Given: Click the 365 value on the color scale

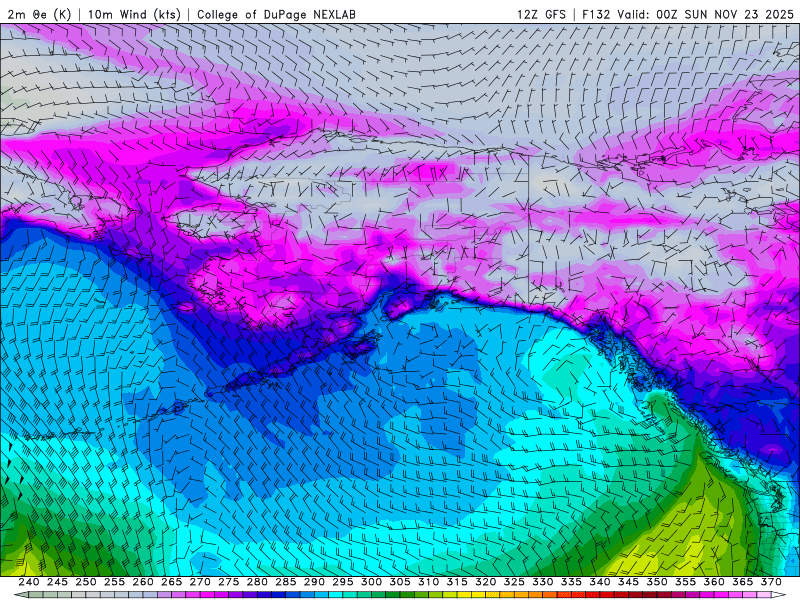Looking at the screenshot, I should [743, 582].
